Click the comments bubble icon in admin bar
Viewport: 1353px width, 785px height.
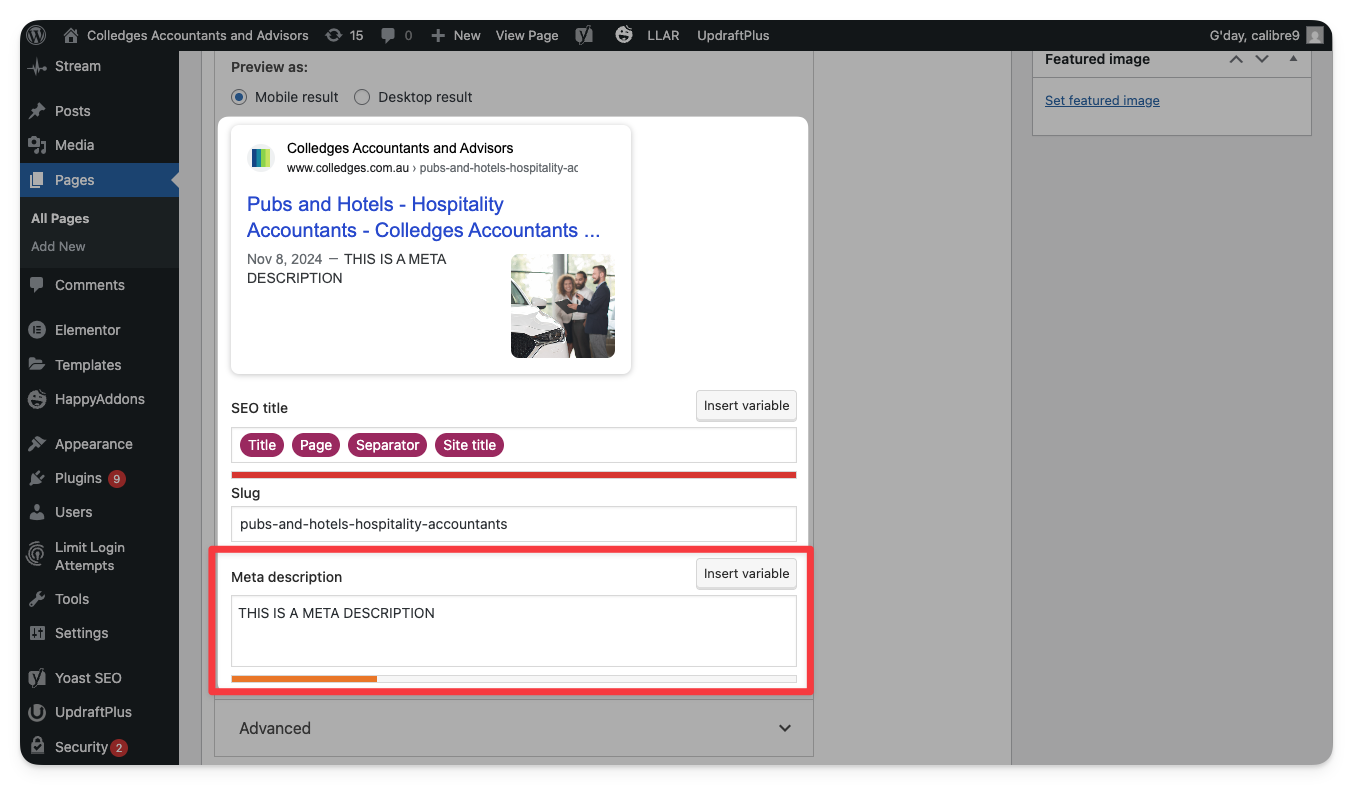[x=388, y=35]
